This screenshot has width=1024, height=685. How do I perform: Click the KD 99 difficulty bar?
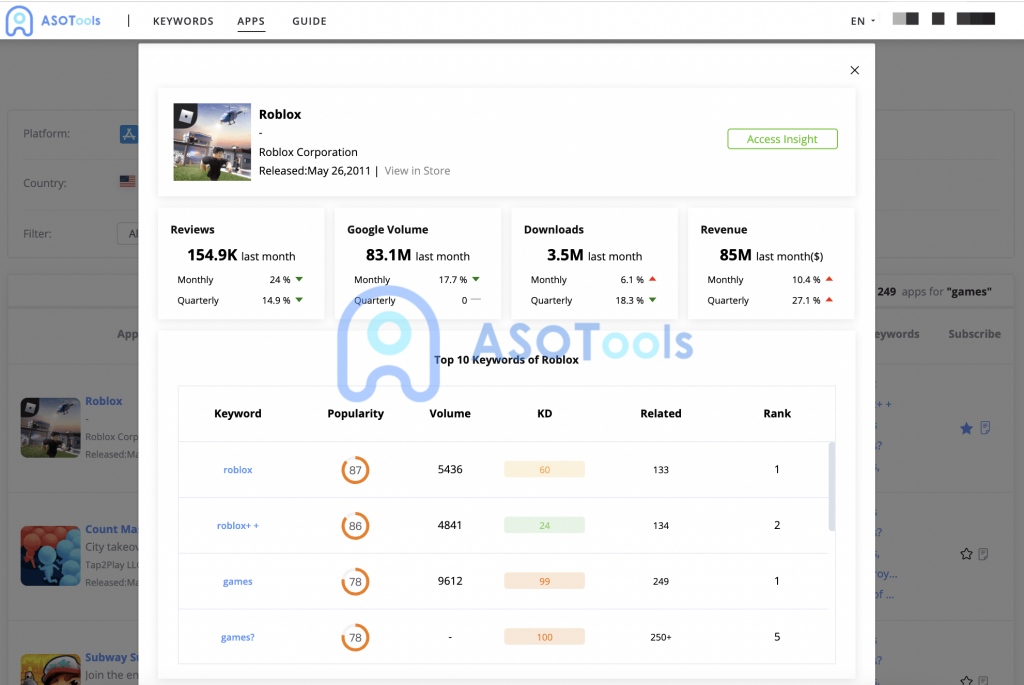point(545,581)
